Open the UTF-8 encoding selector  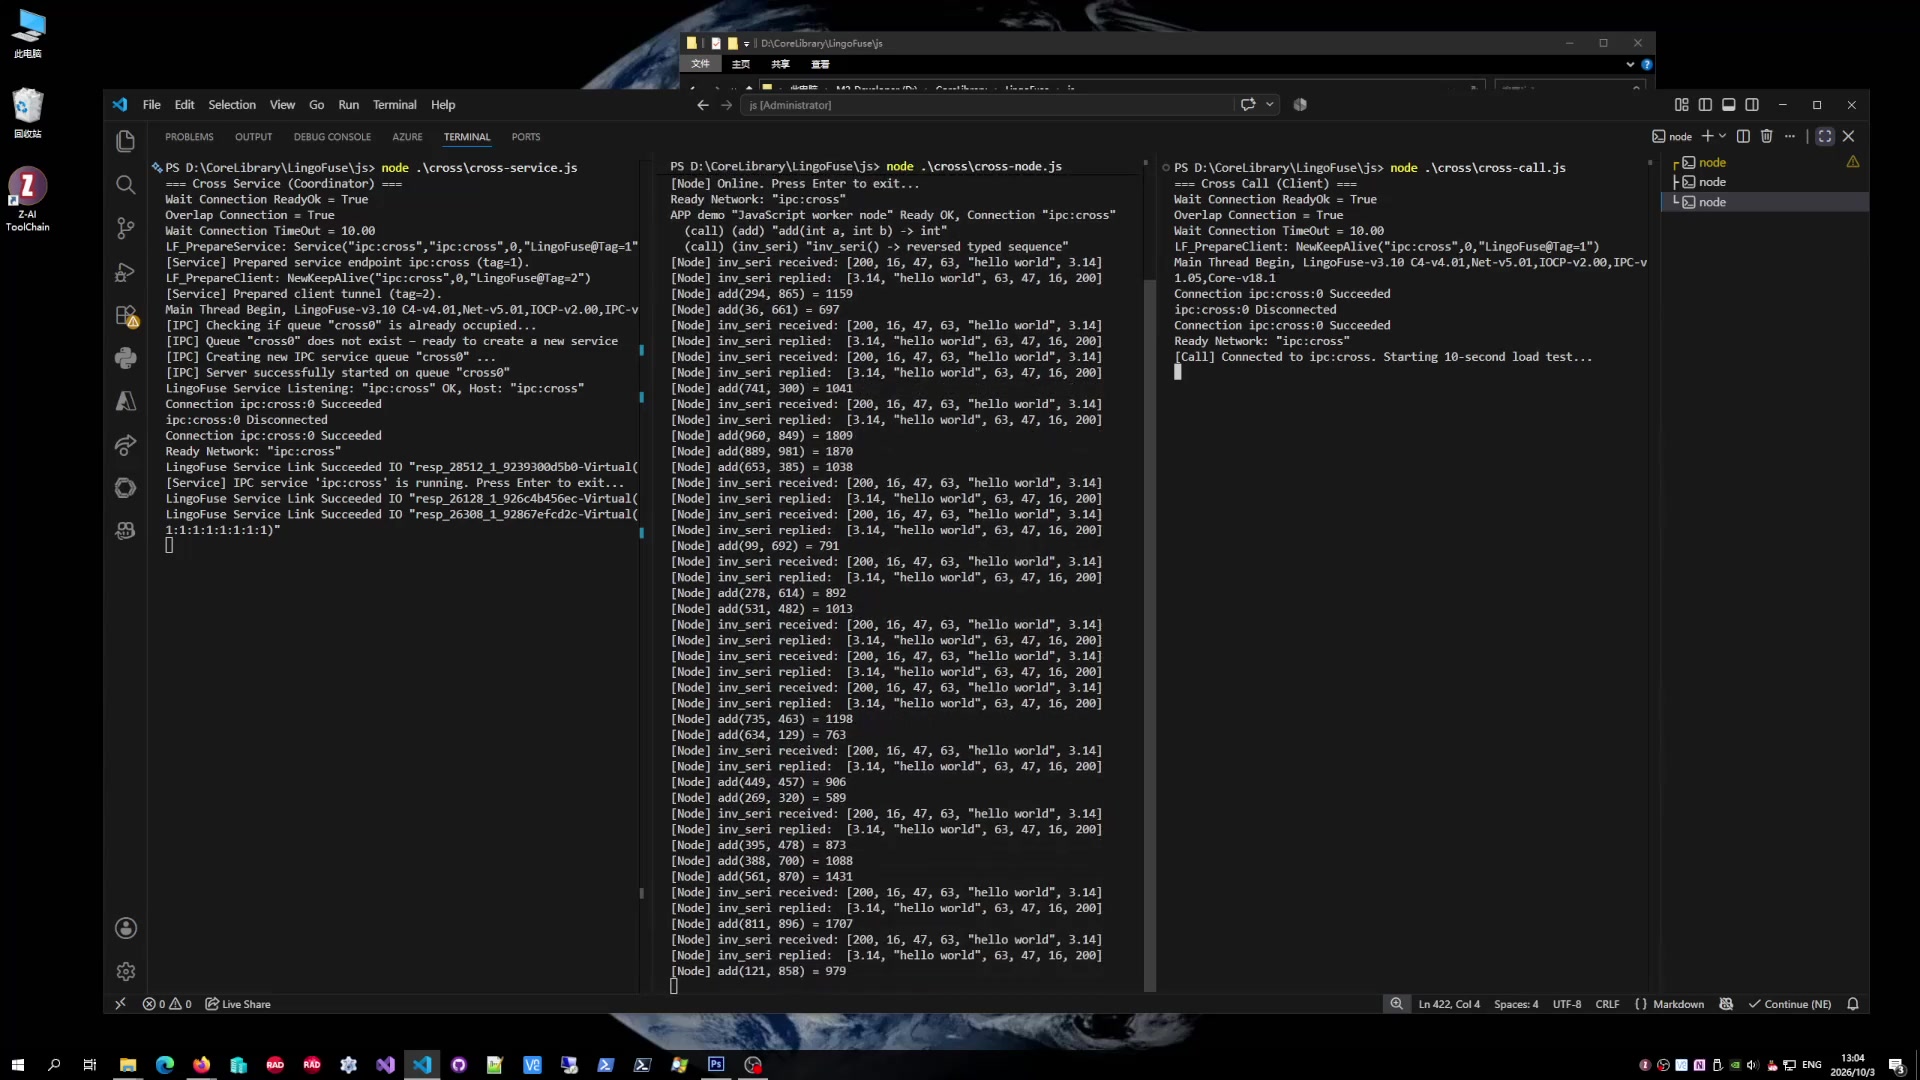1566,1004
